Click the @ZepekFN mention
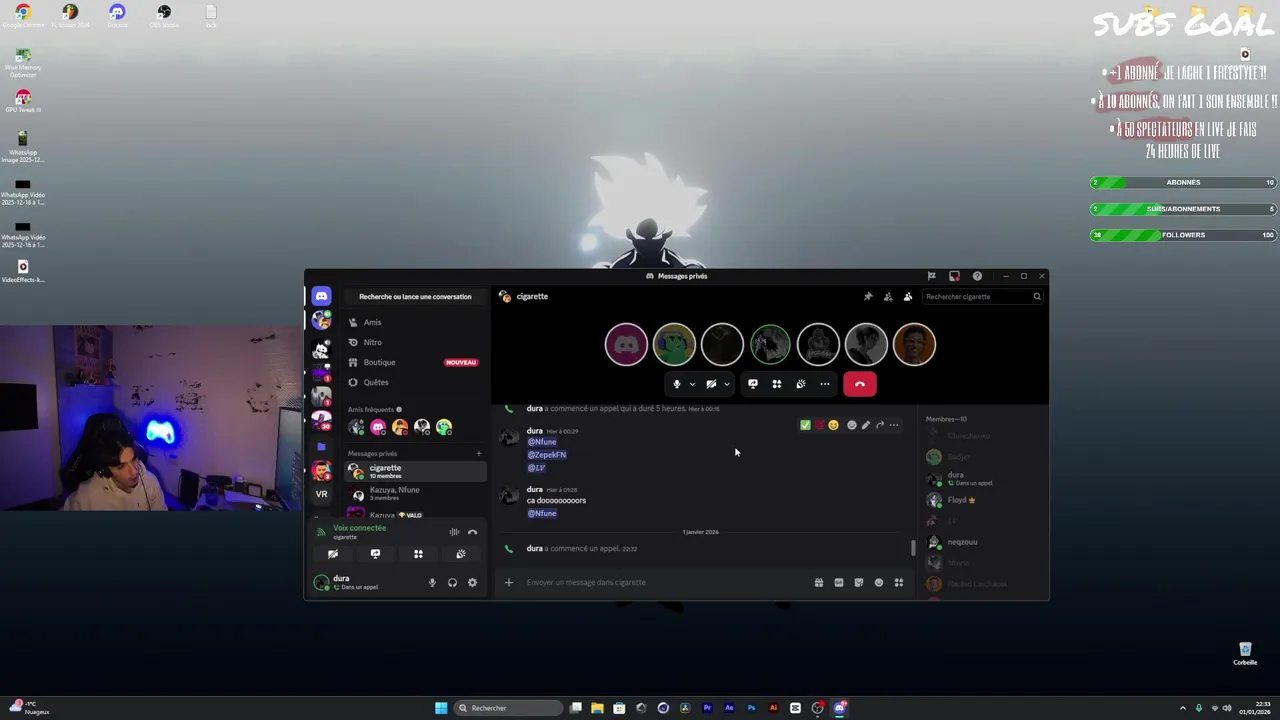This screenshot has width=1280, height=720. tap(547, 455)
